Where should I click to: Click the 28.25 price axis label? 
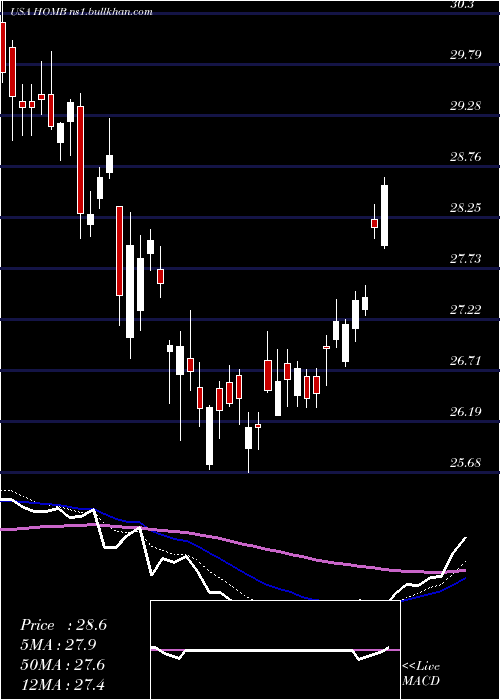point(467,208)
